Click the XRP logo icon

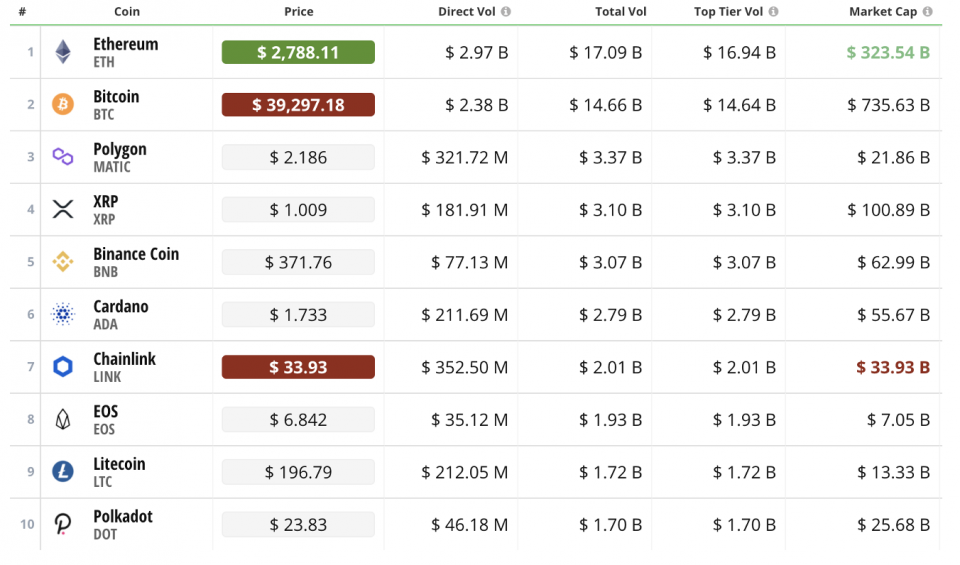click(63, 209)
